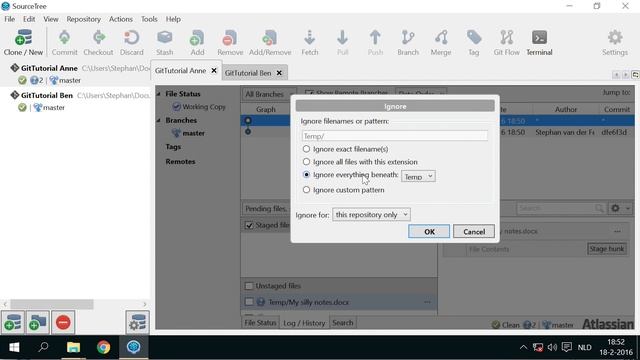Open the Merge toolbar icon
The width and height of the screenshot is (640, 360).
tap(441, 42)
